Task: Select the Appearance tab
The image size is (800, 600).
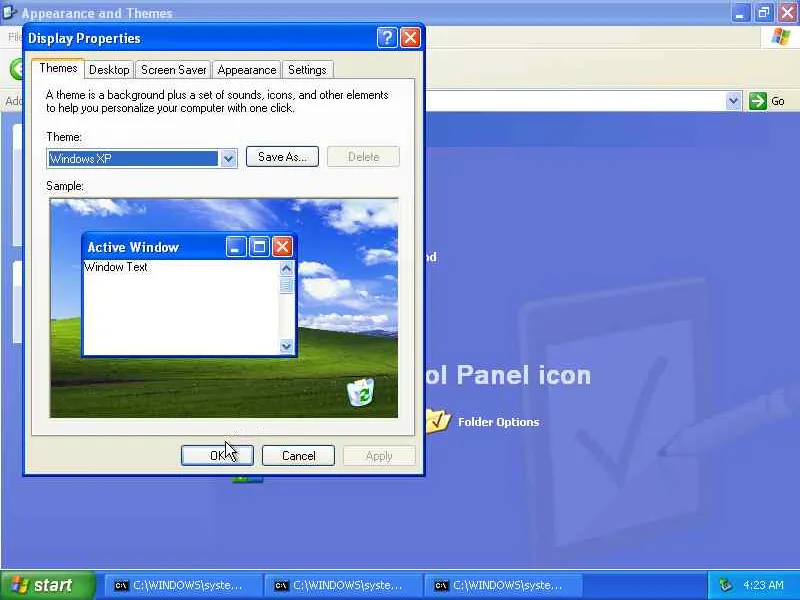Action: [247, 70]
